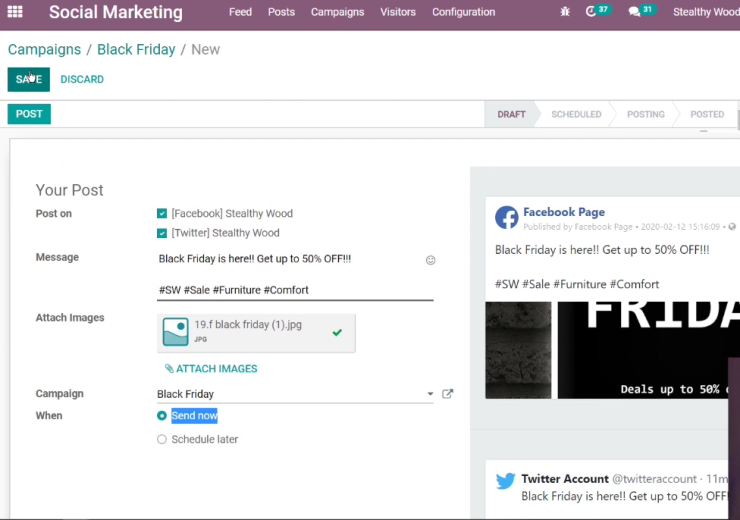Image resolution: width=740 pixels, height=520 pixels.
Task: Click the green checkmark on attached image
Action: pyautogui.click(x=337, y=333)
